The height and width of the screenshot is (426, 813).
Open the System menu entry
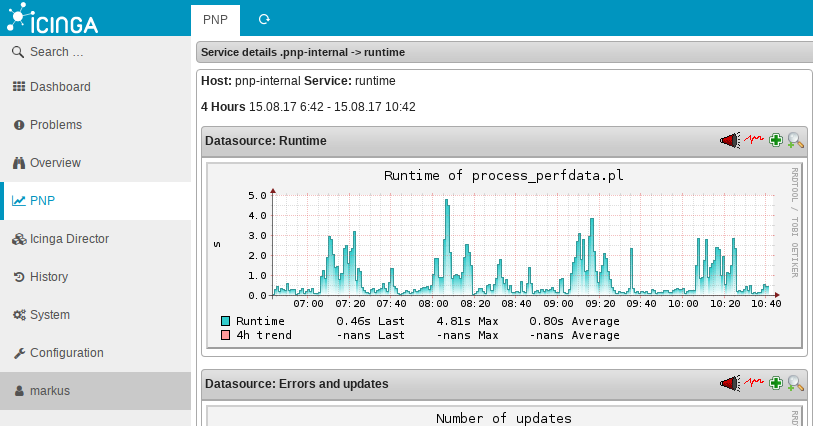(95, 315)
